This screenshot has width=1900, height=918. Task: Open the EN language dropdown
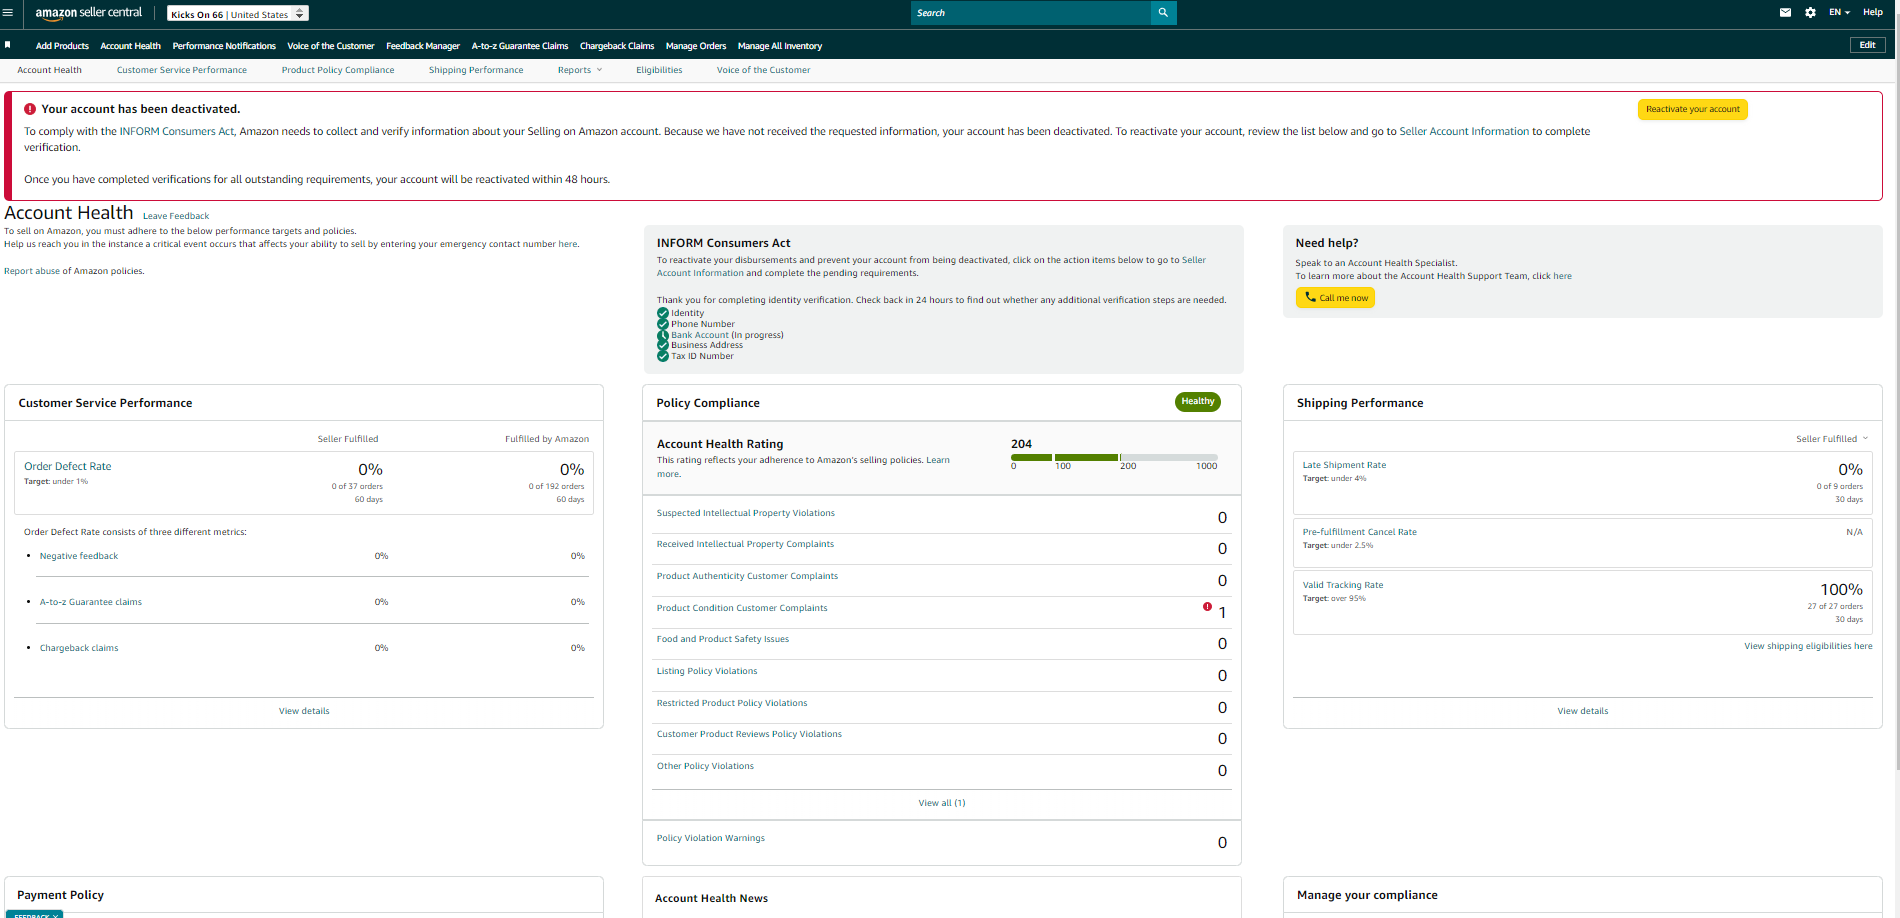1839,13
